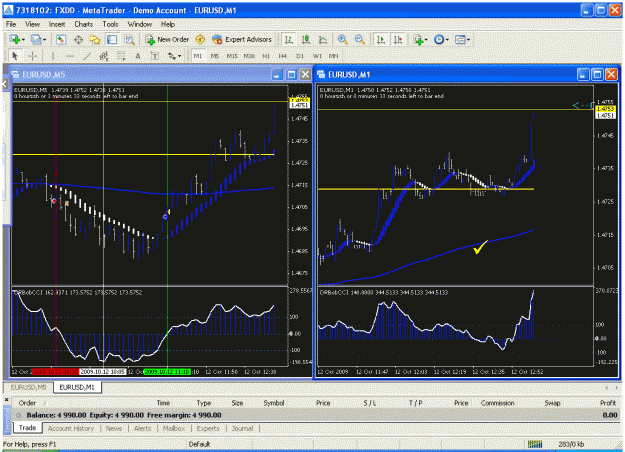625x452 pixels.
Task: Open the Journal terminal tab
Action: [x=242, y=428]
